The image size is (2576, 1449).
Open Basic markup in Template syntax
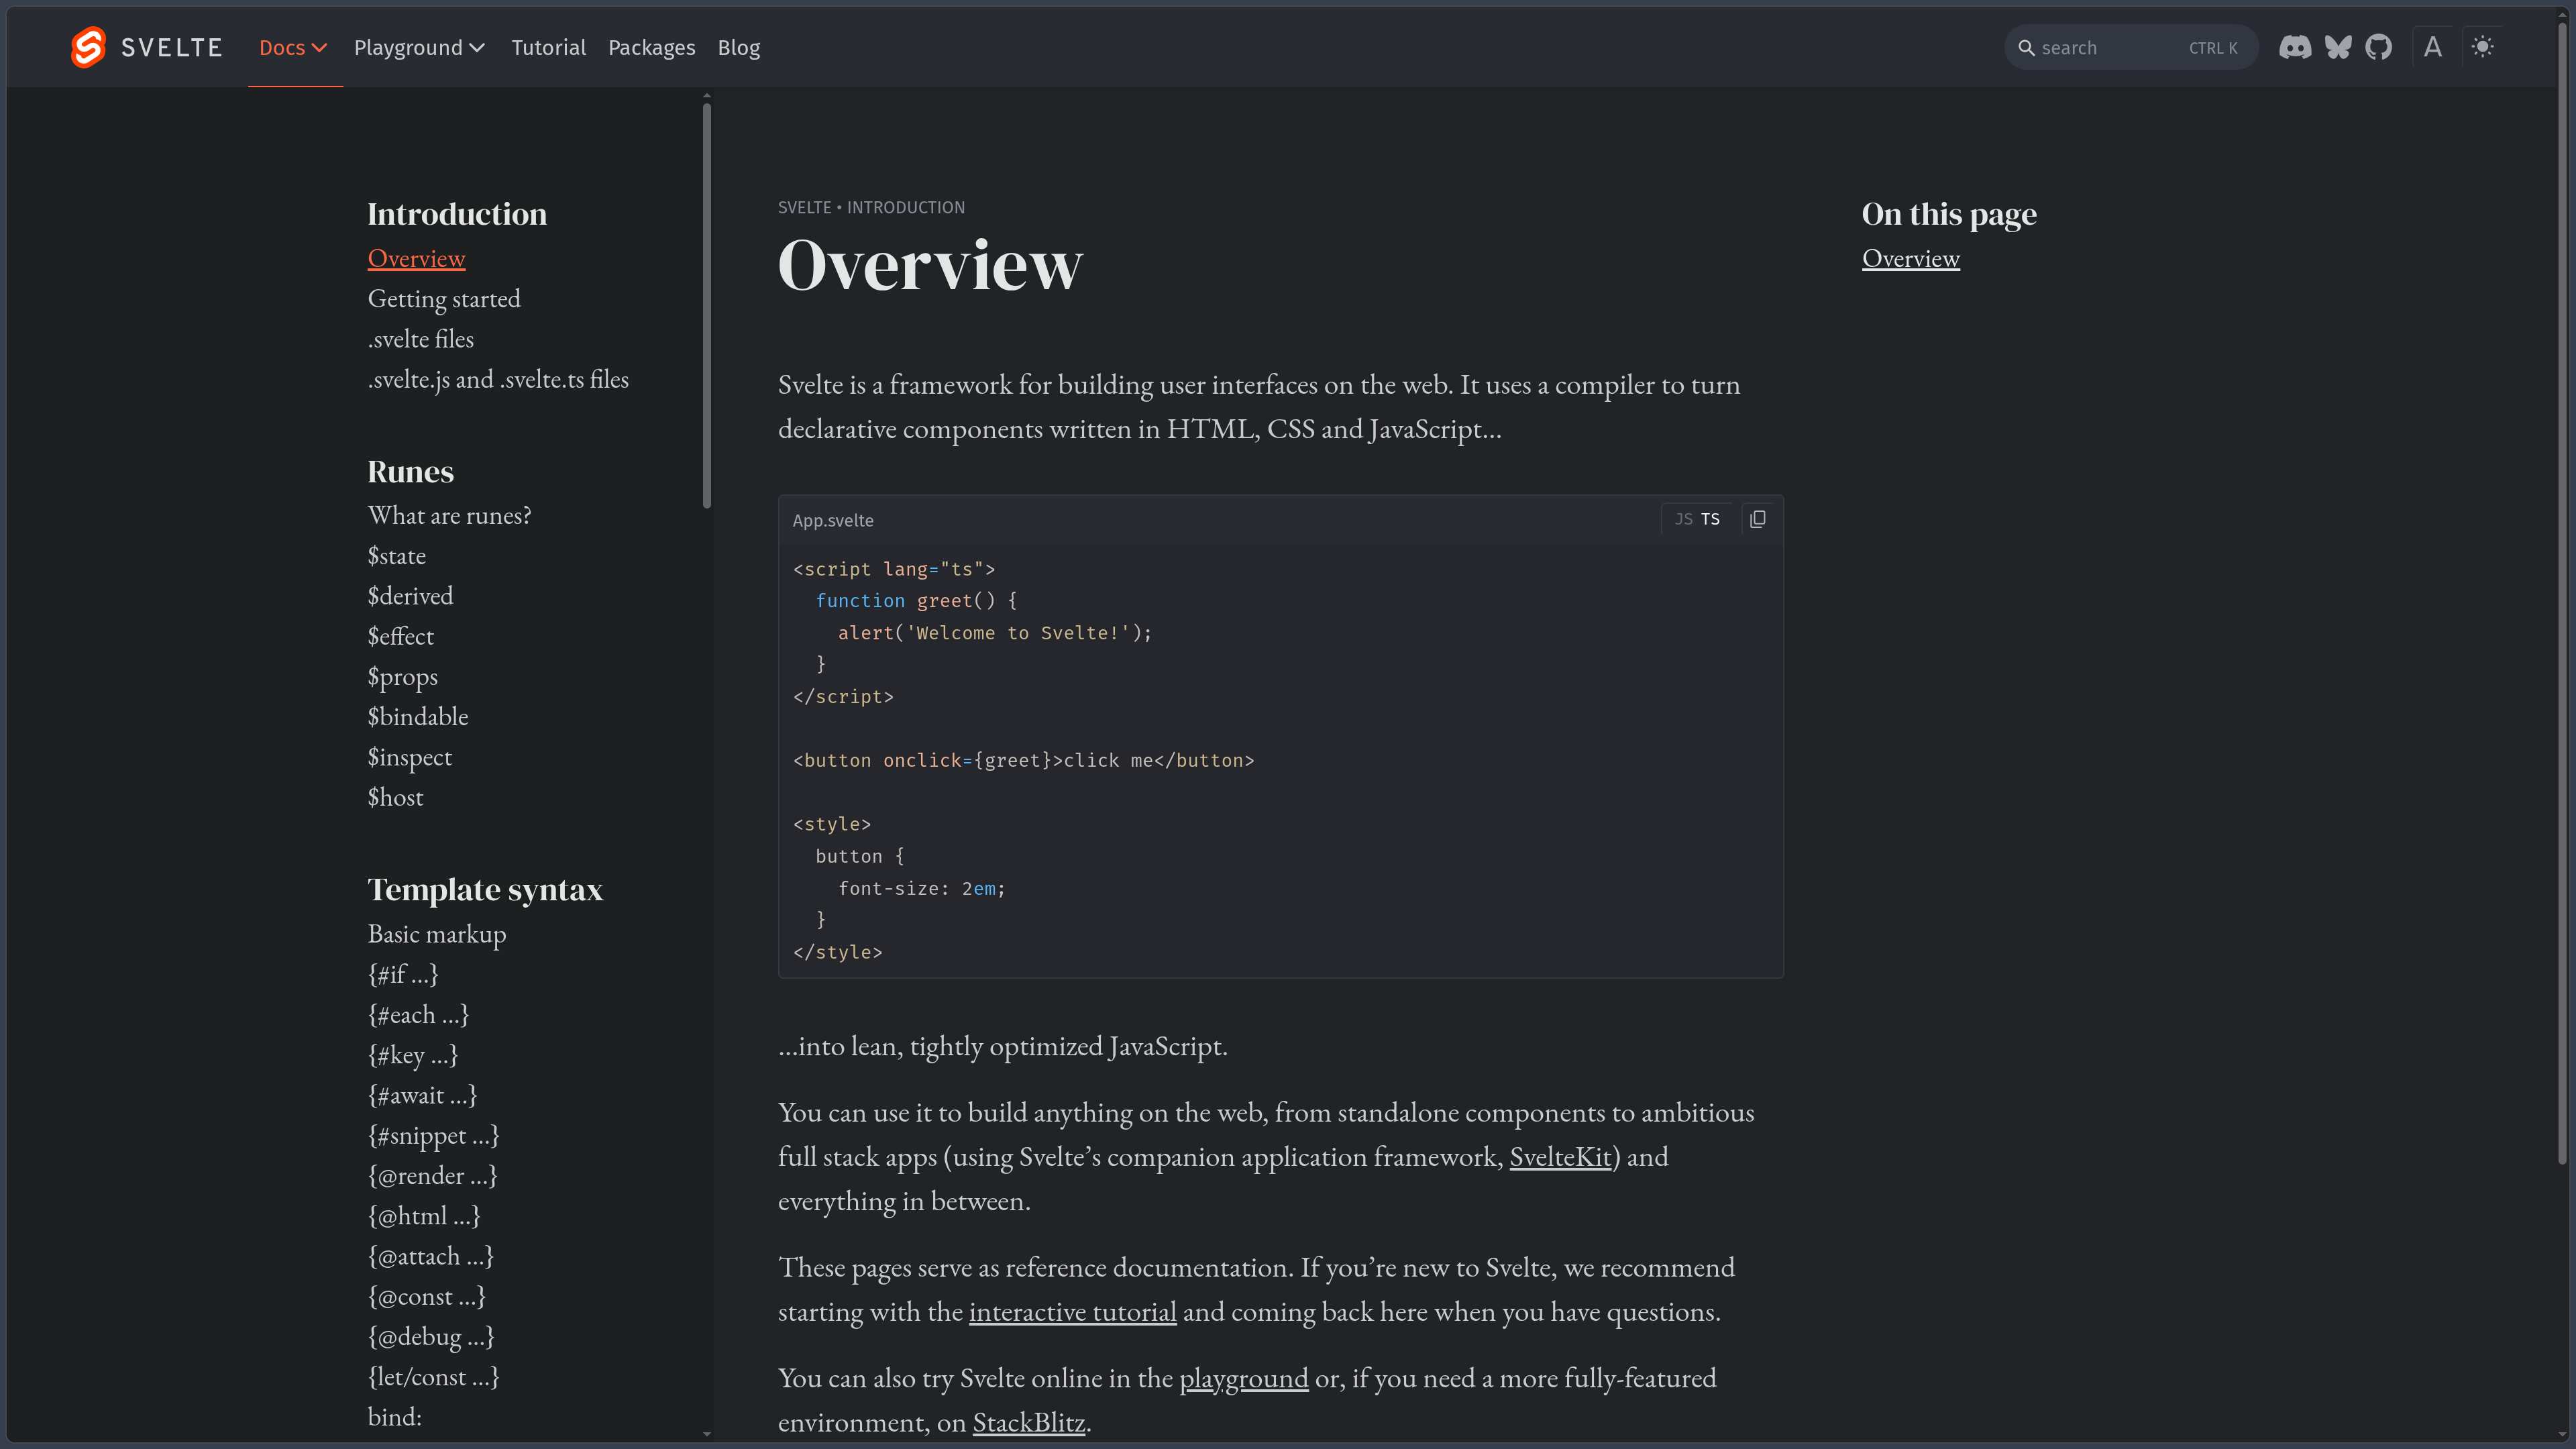(x=437, y=933)
